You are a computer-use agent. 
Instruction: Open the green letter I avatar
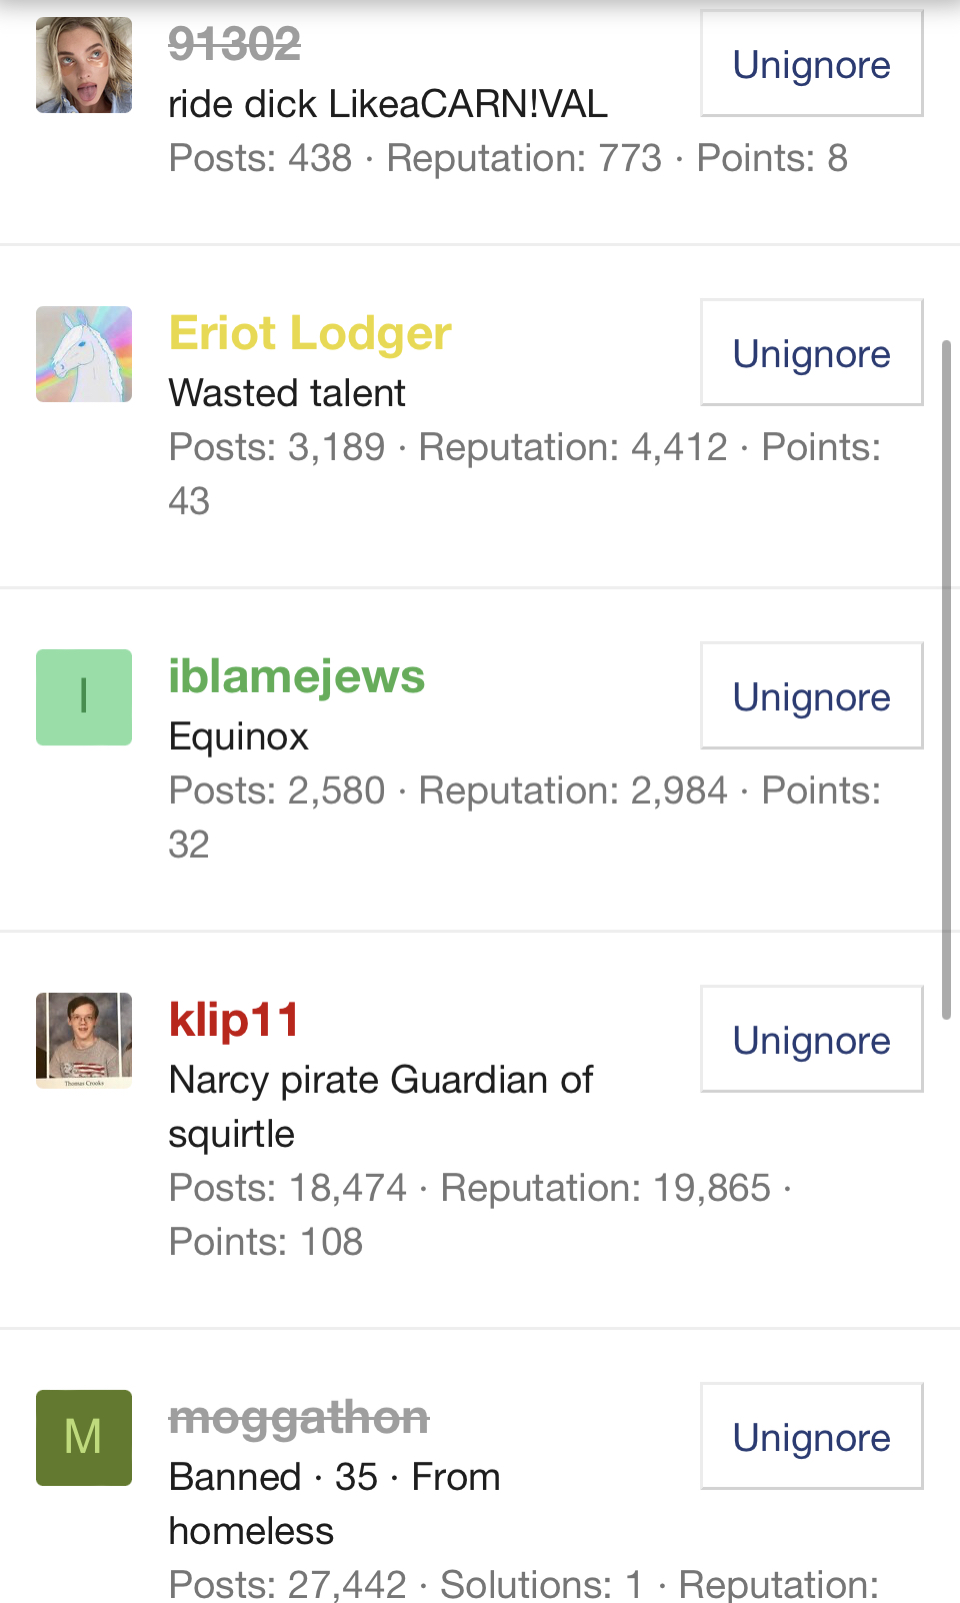pos(84,697)
